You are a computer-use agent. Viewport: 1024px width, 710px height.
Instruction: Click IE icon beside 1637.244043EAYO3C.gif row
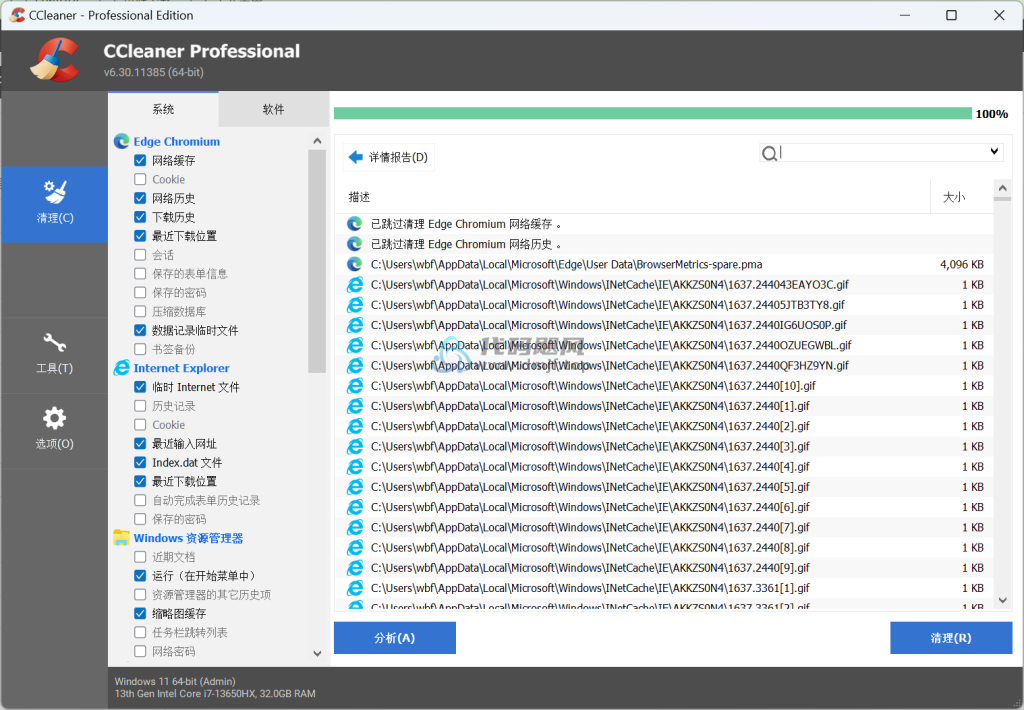[355, 285]
